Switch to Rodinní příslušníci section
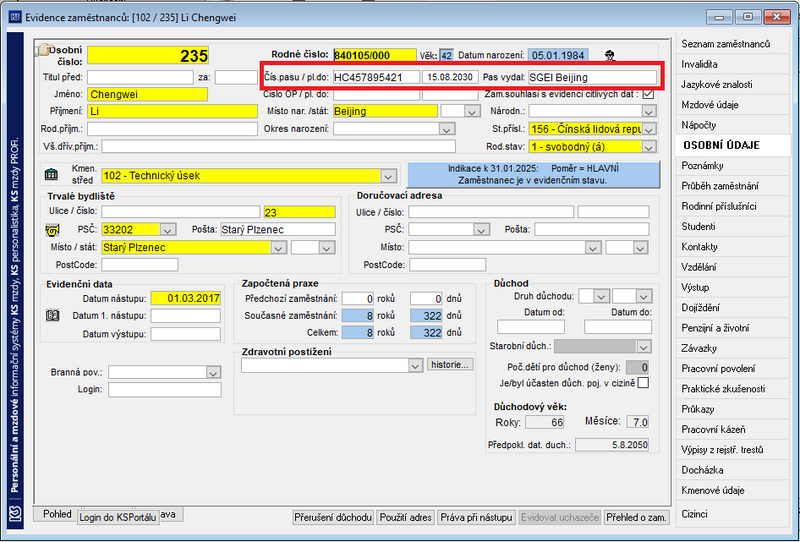 [x=719, y=206]
